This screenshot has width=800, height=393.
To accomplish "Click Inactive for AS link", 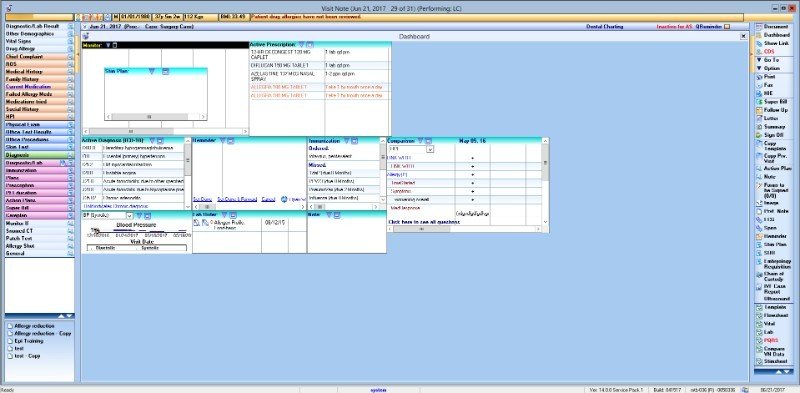I will 674,27.
